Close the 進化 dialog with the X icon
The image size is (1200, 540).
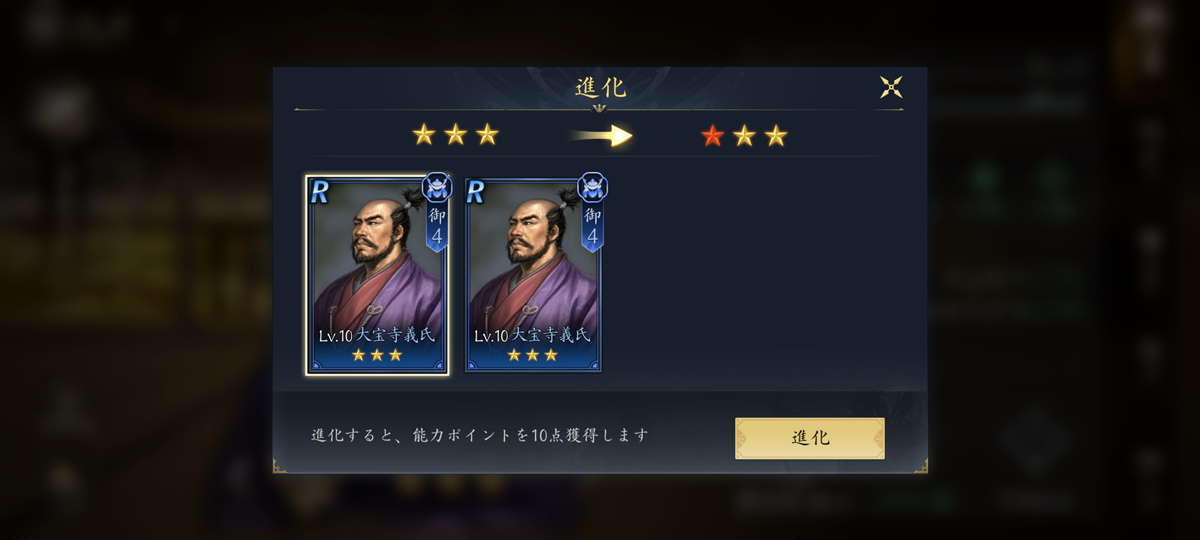point(891,87)
